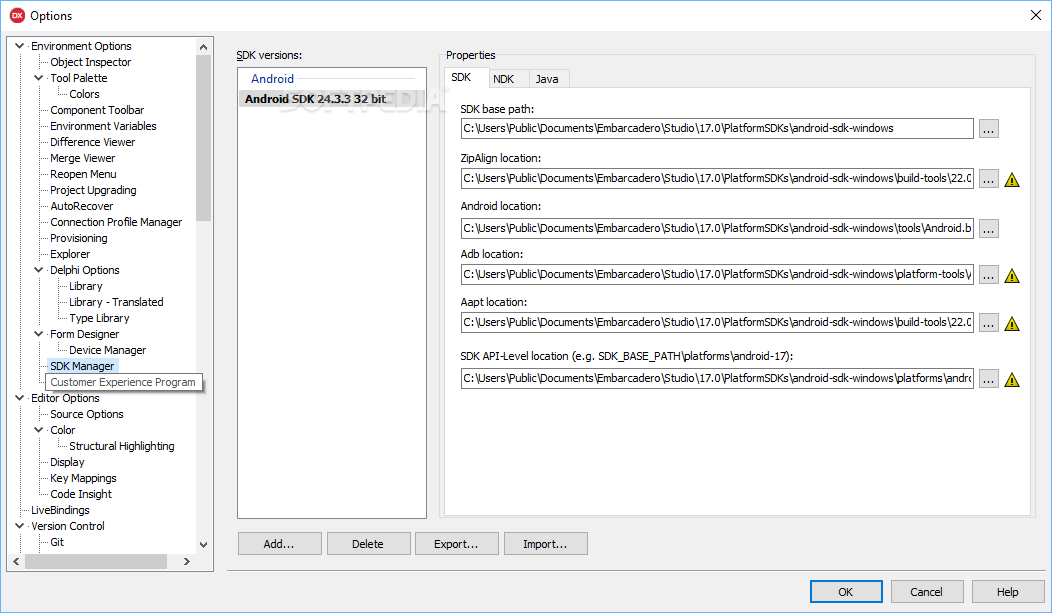
Task: Click the Android location field
Action: point(717,229)
